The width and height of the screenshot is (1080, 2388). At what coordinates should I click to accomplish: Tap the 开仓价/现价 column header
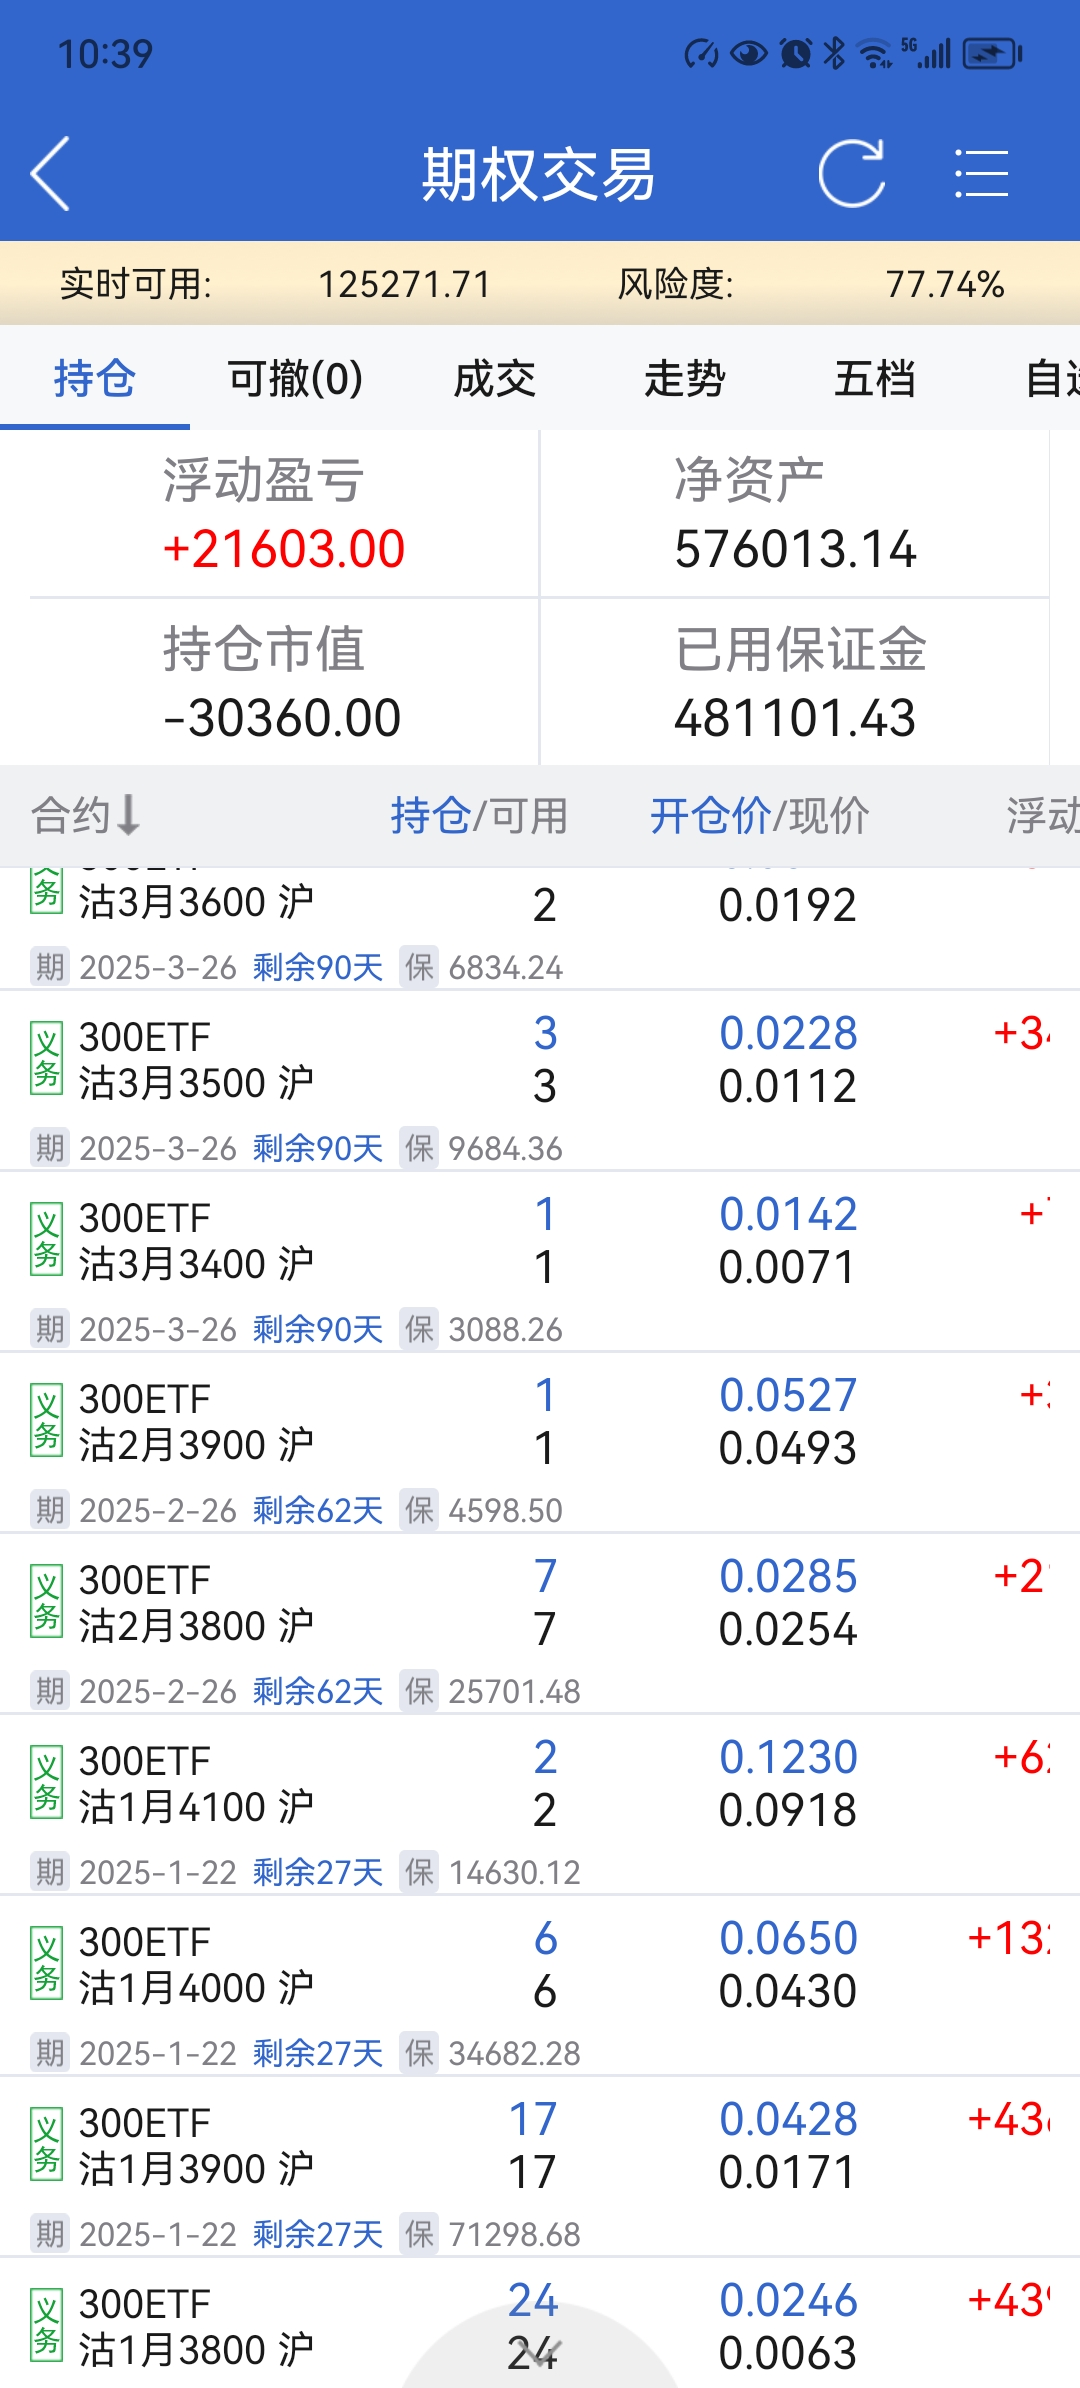[759, 815]
